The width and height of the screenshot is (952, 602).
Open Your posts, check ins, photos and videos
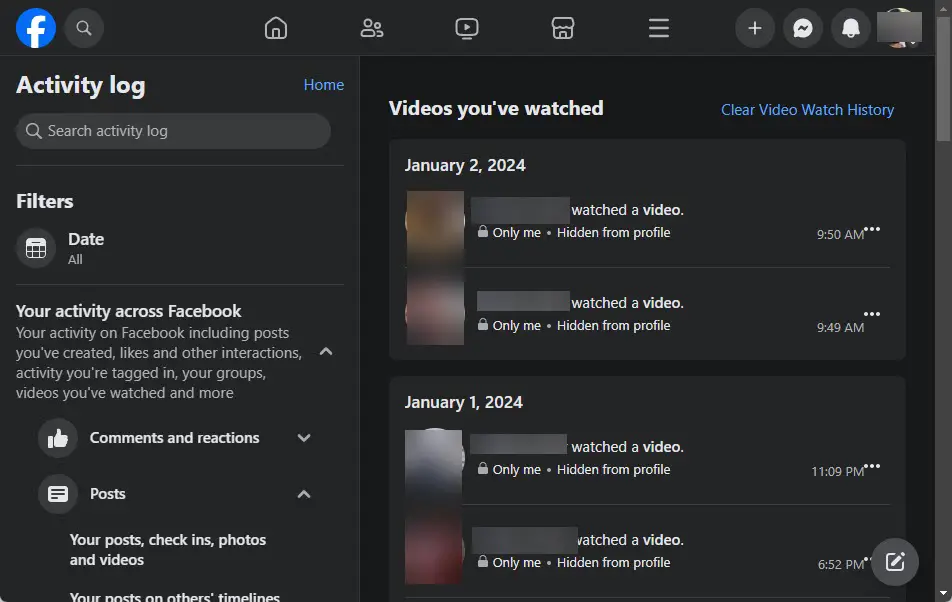tap(168, 550)
